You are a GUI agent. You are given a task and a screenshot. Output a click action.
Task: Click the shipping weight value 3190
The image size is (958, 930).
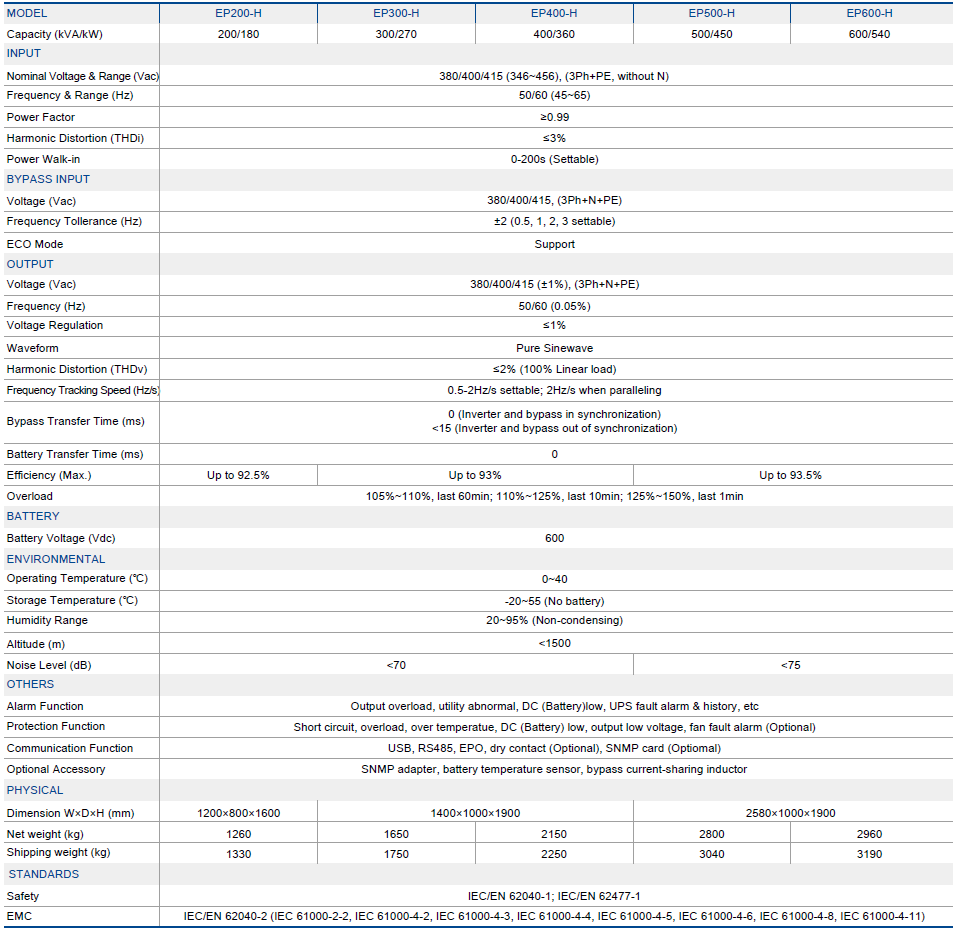coord(869,854)
